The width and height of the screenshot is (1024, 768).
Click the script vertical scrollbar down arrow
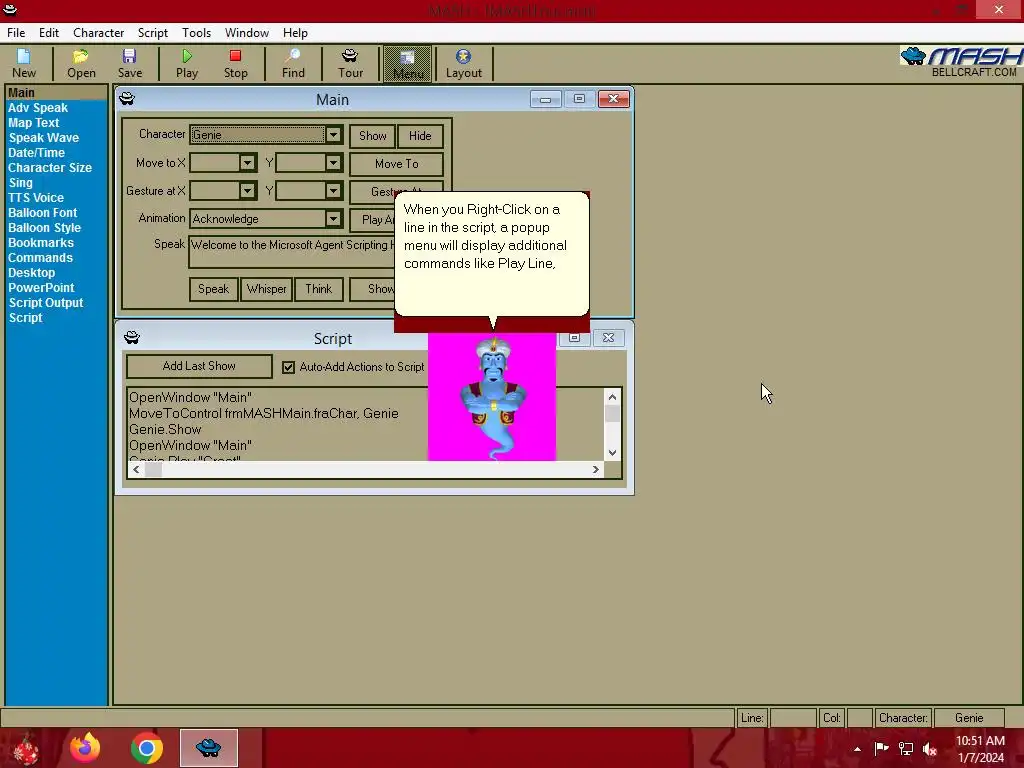click(x=613, y=453)
